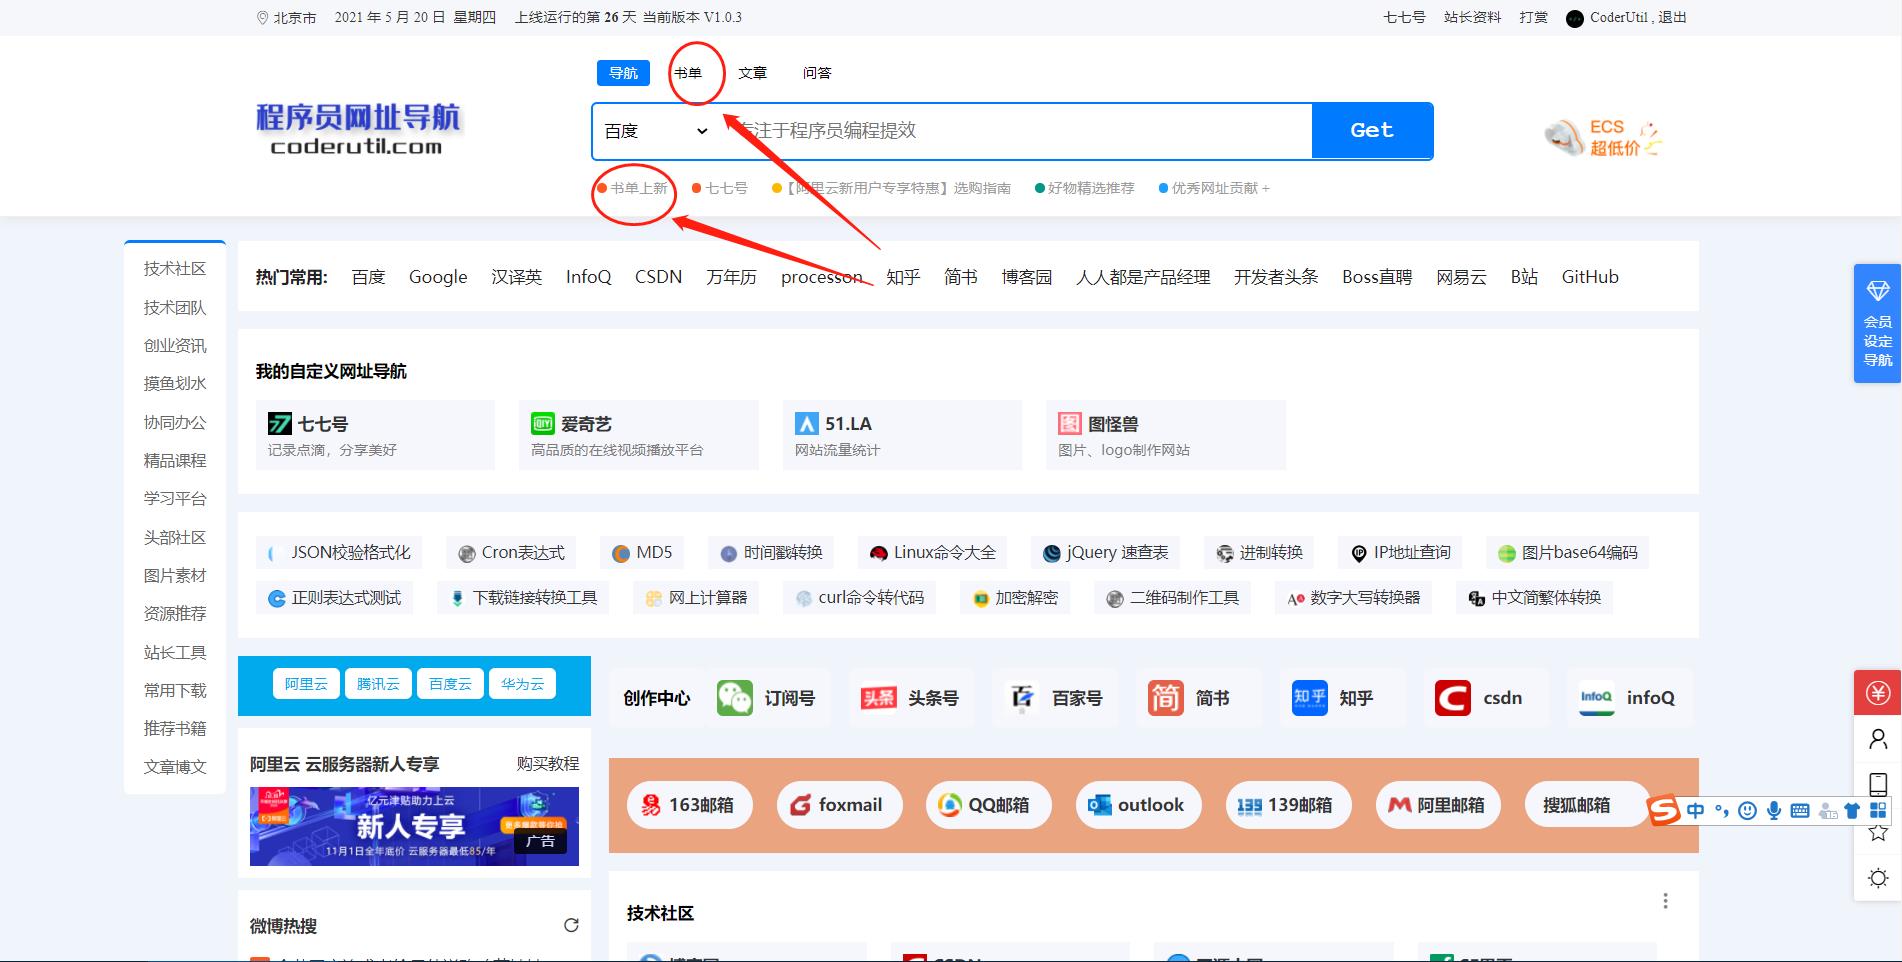The height and width of the screenshot is (962, 1902).
Task: Switch to the 文章 tab
Action: coord(752,73)
